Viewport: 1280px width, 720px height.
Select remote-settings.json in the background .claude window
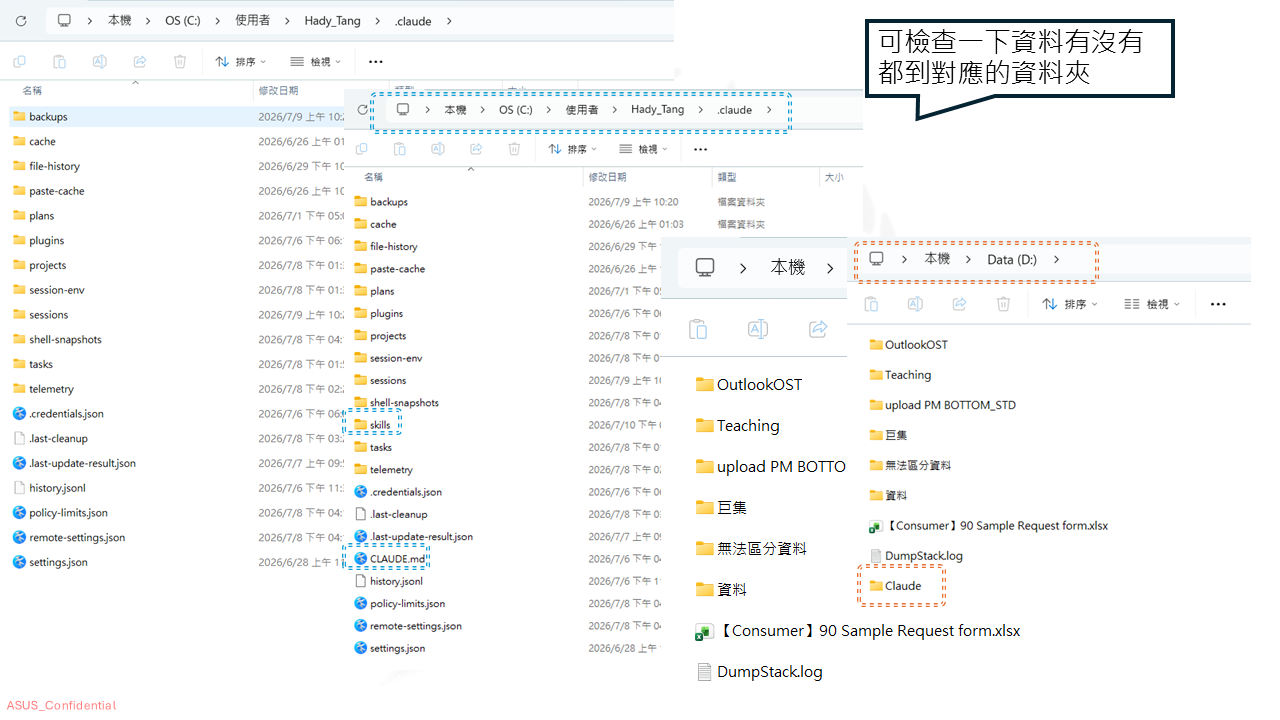coord(69,537)
